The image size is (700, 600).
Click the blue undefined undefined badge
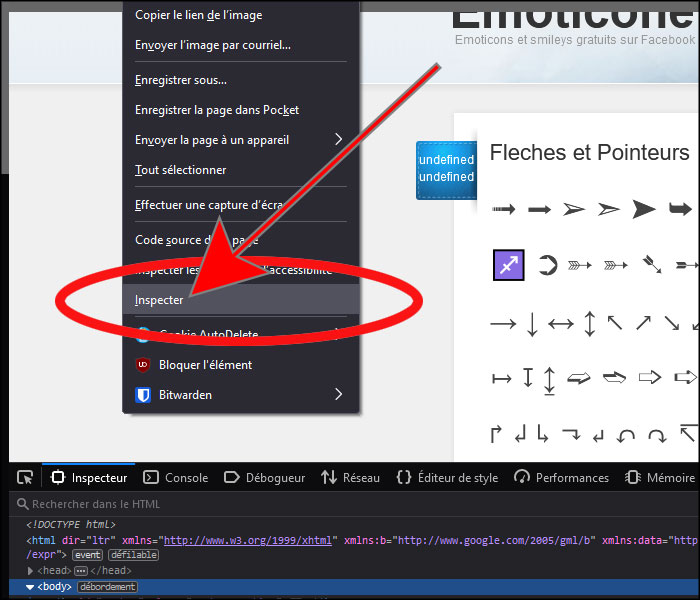click(x=446, y=170)
